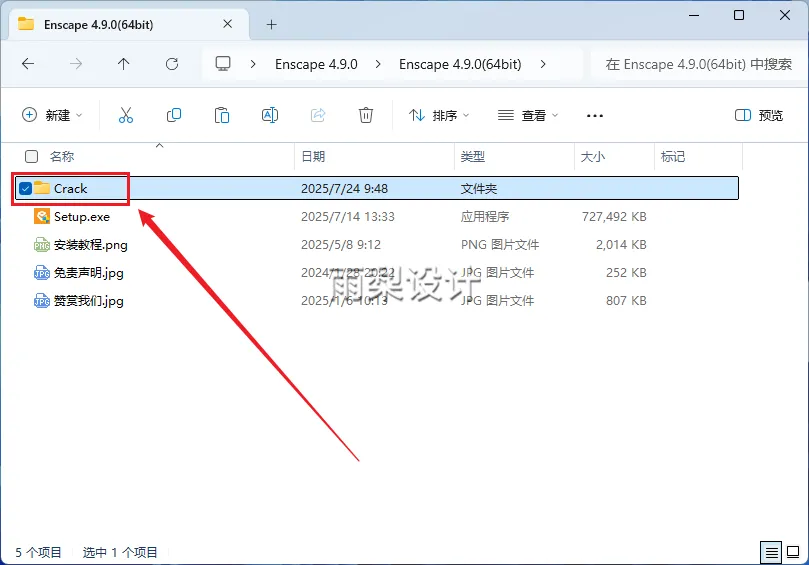This screenshot has width=809, height=565.
Task: Sort by the 日期 column header
Action: [x=313, y=156]
